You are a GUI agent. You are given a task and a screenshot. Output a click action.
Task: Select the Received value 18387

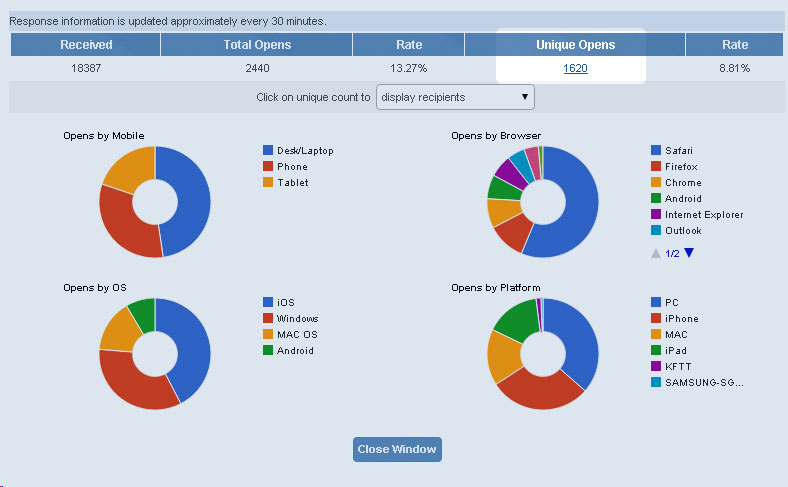click(86, 68)
